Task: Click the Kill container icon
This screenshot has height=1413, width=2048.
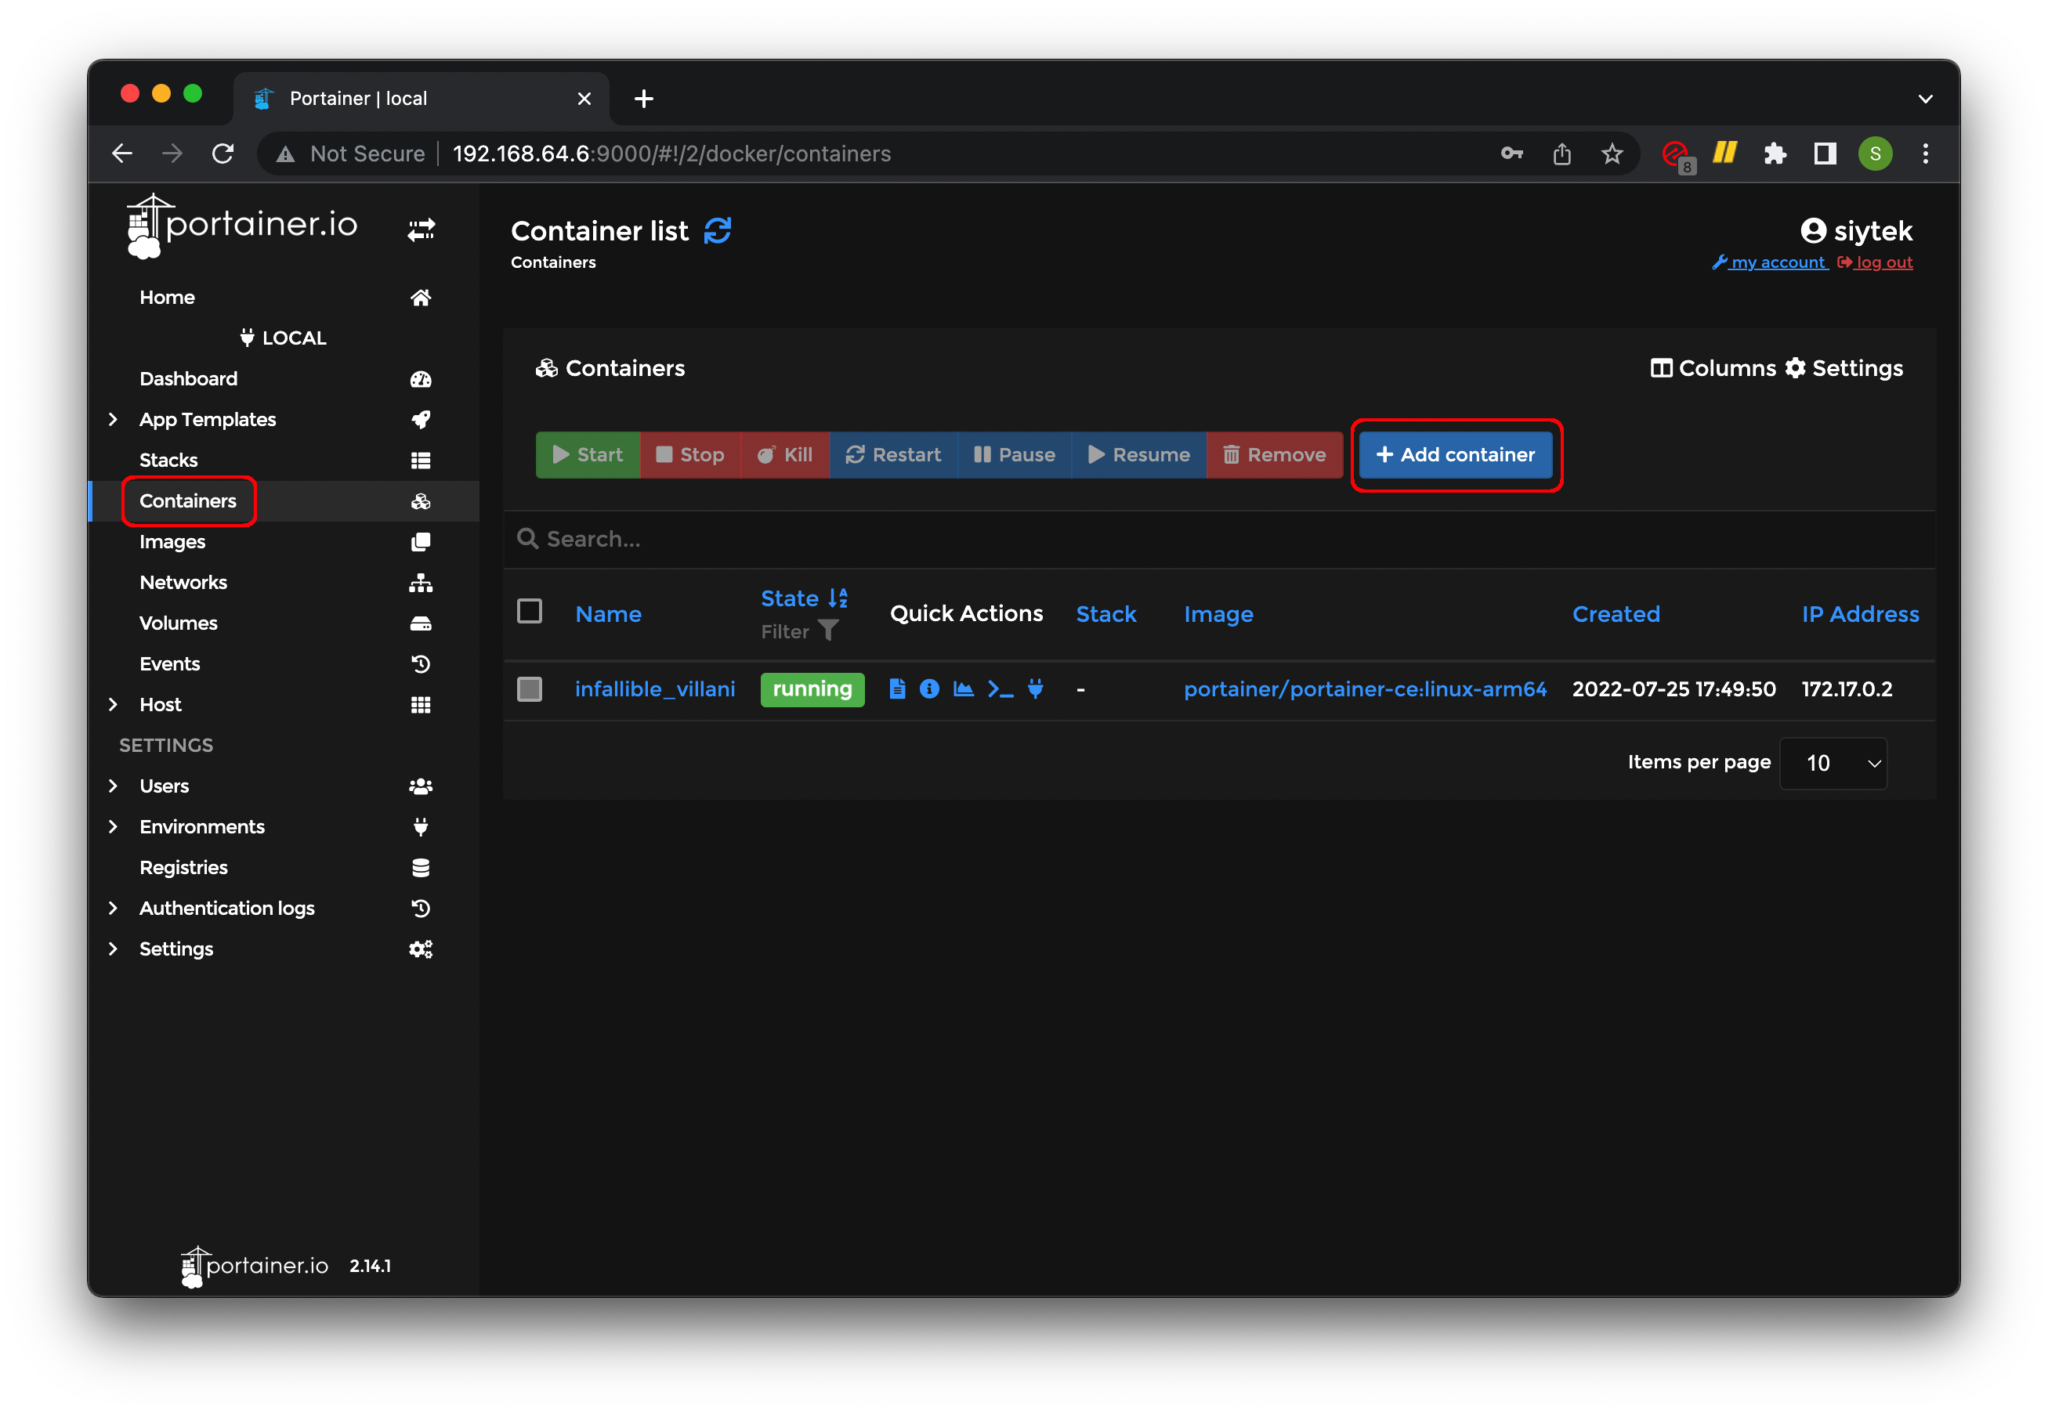Action: (783, 454)
